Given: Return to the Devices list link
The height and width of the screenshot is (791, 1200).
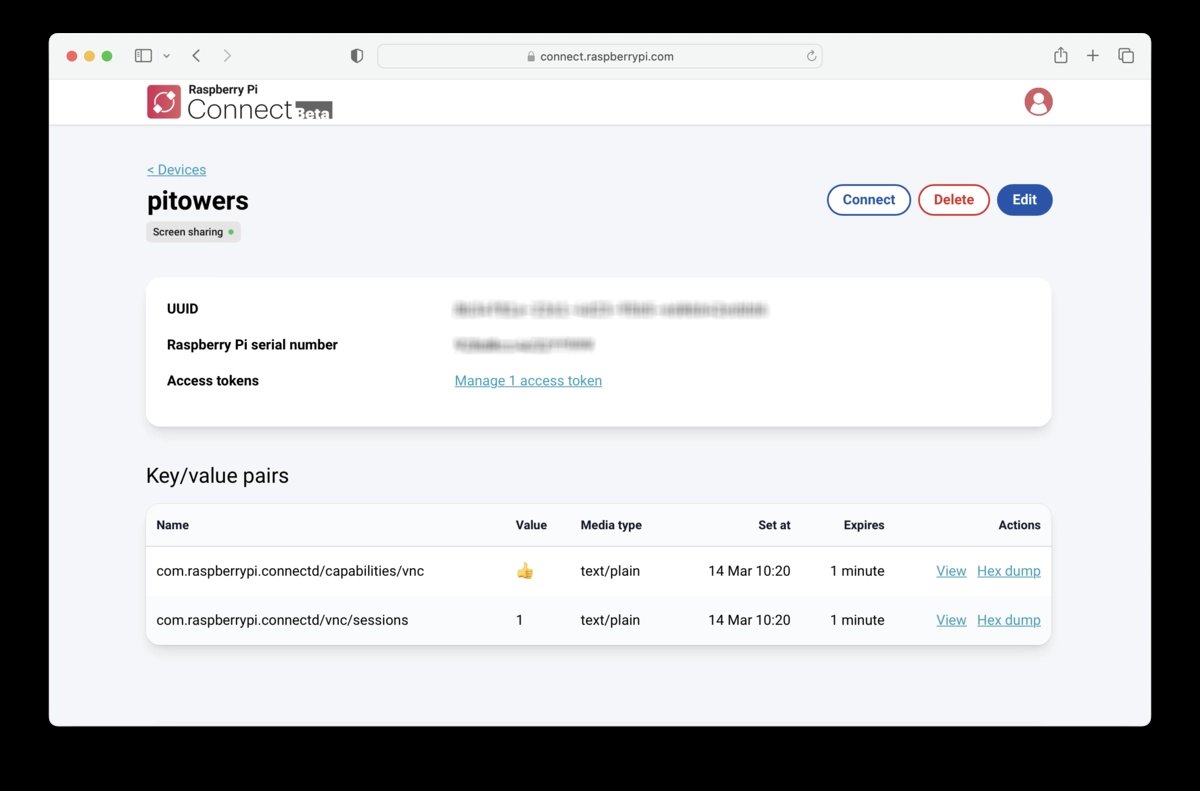Looking at the screenshot, I should point(177,170).
